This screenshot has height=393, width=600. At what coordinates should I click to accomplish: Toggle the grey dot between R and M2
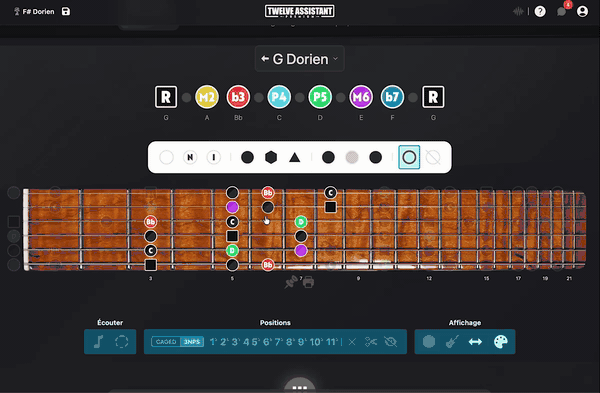(x=186, y=97)
